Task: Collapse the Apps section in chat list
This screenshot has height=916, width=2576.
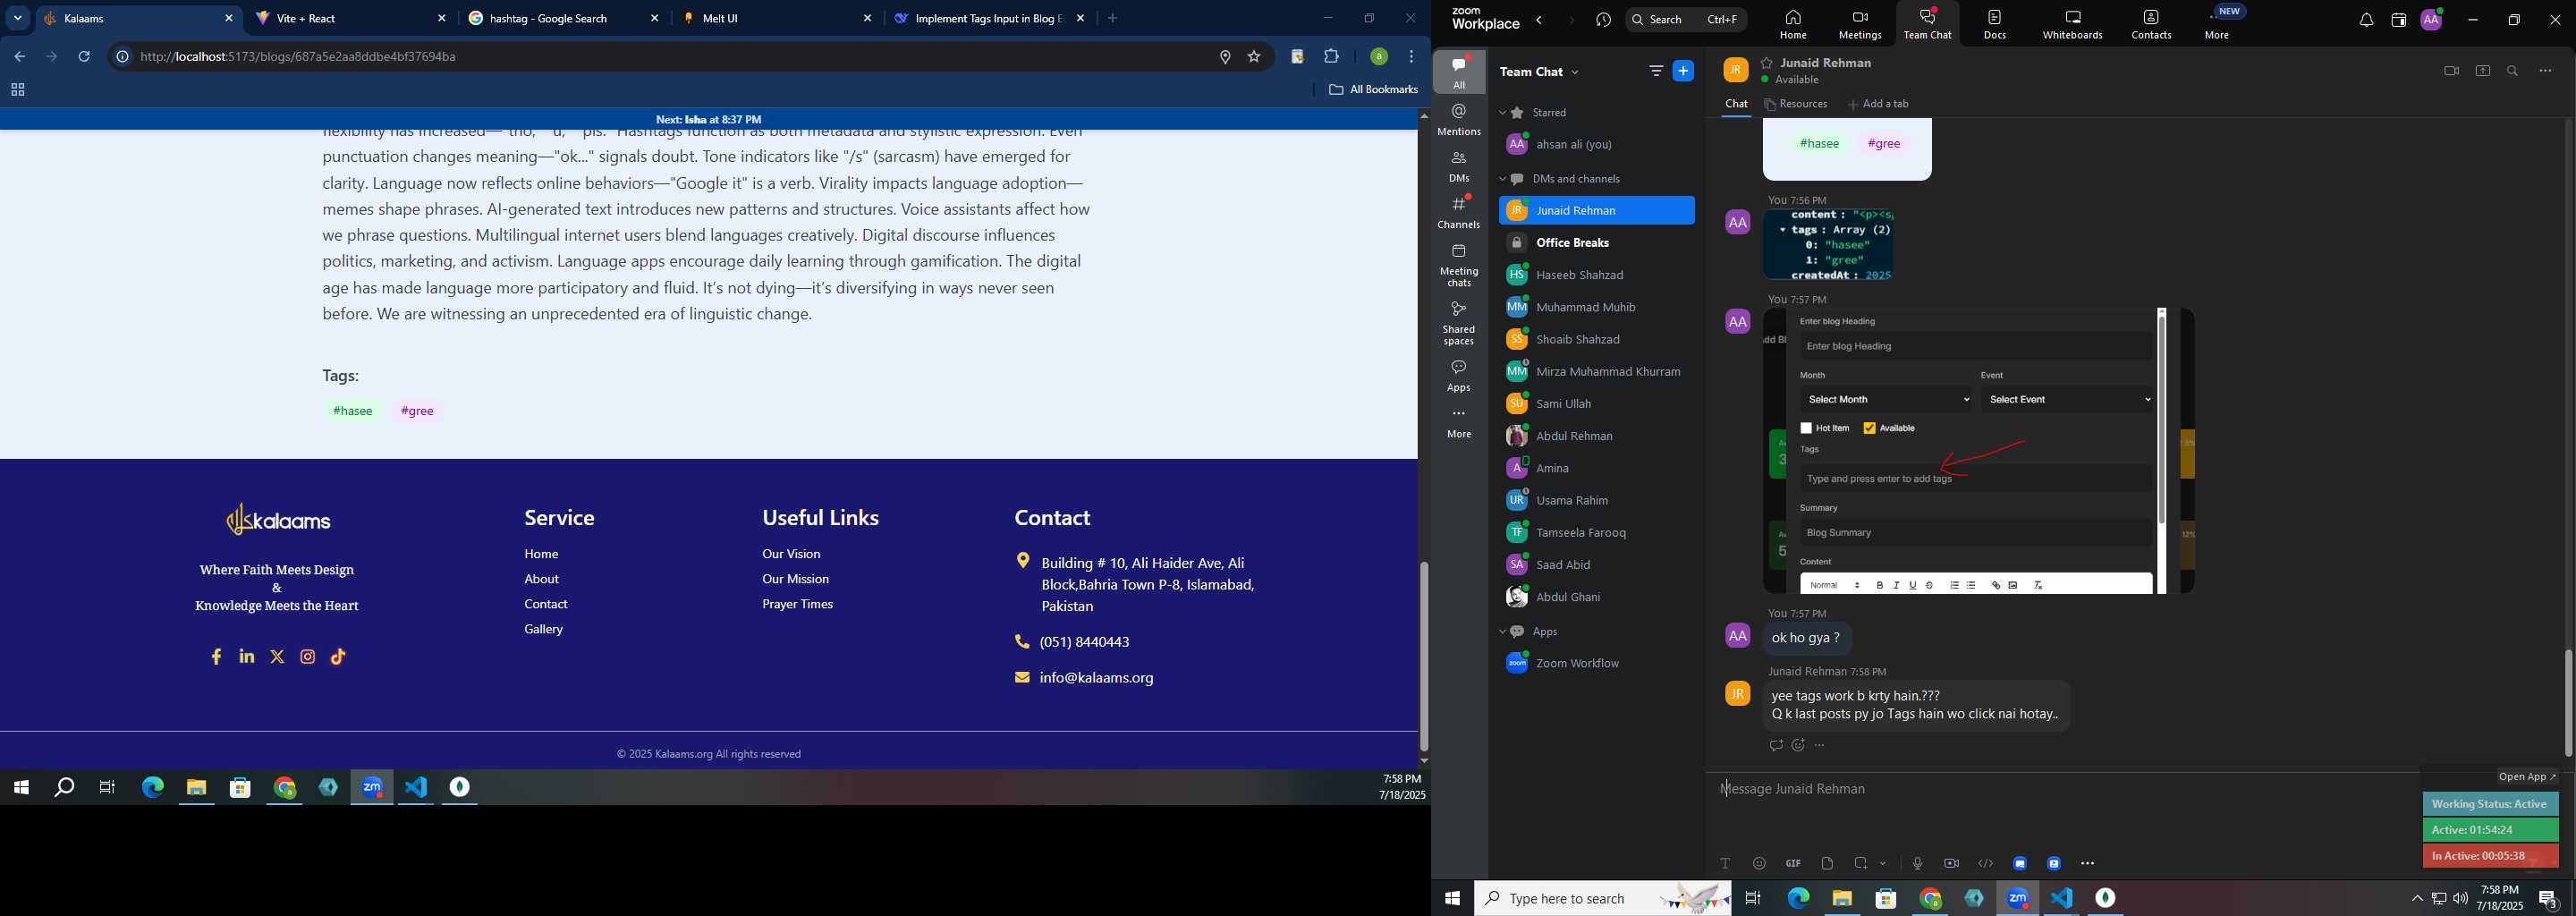Action: 1502,632
